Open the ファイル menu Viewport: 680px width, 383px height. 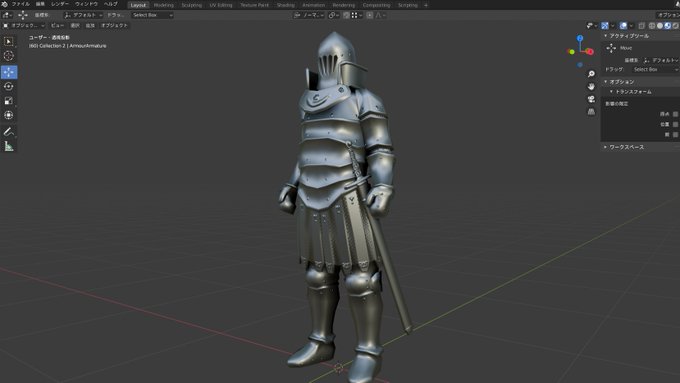[x=20, y=4]
